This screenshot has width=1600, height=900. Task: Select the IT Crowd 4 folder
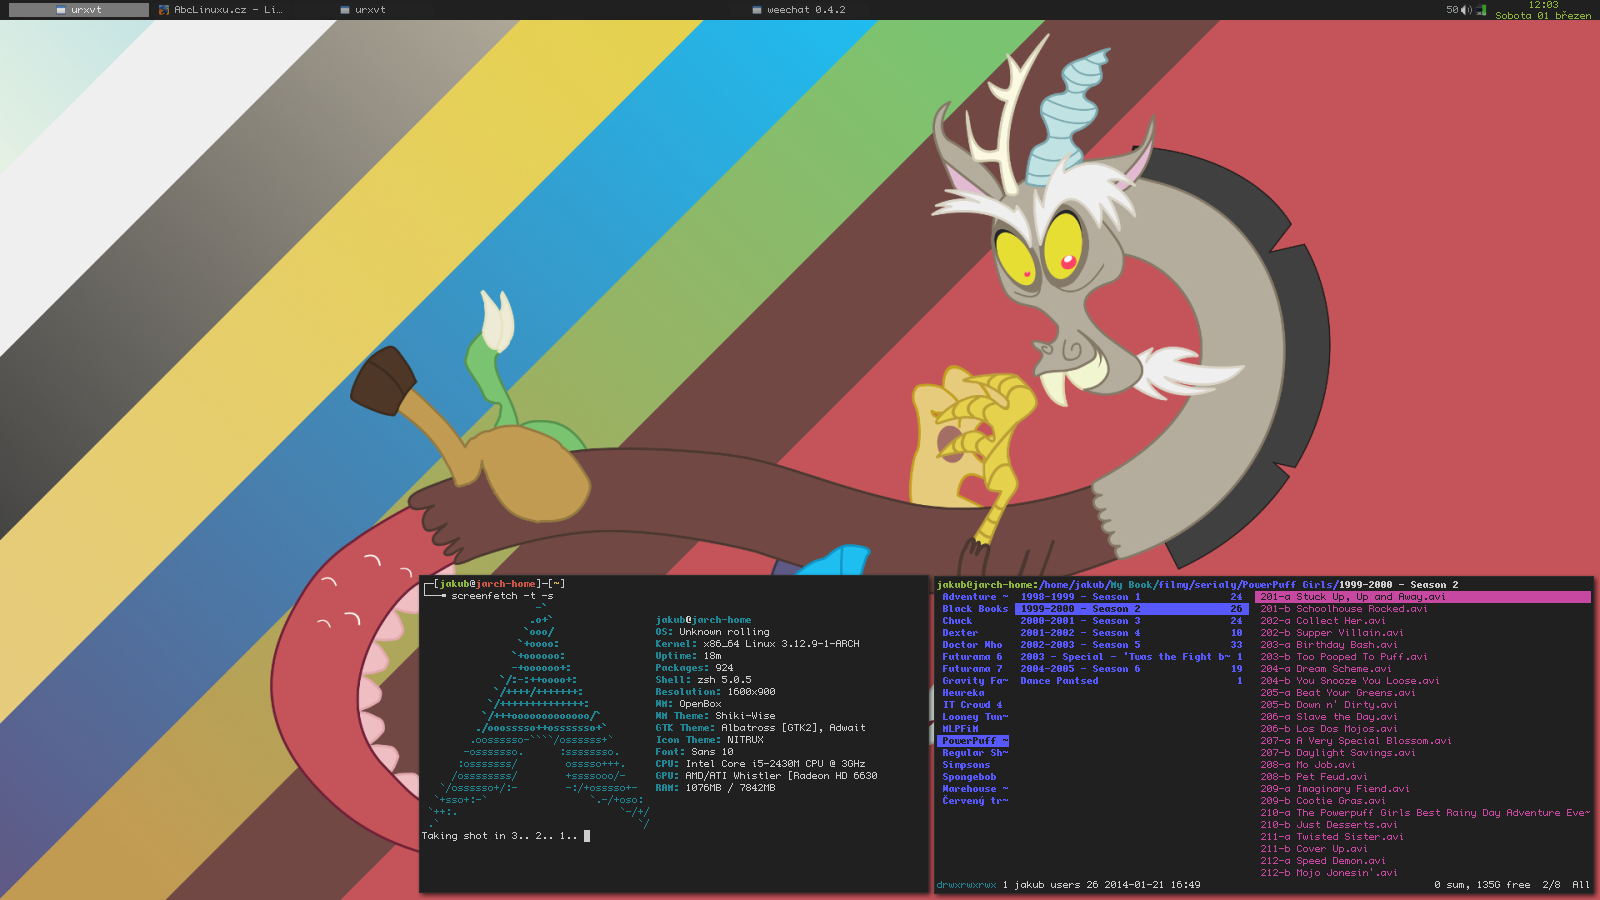pos(972,705)
